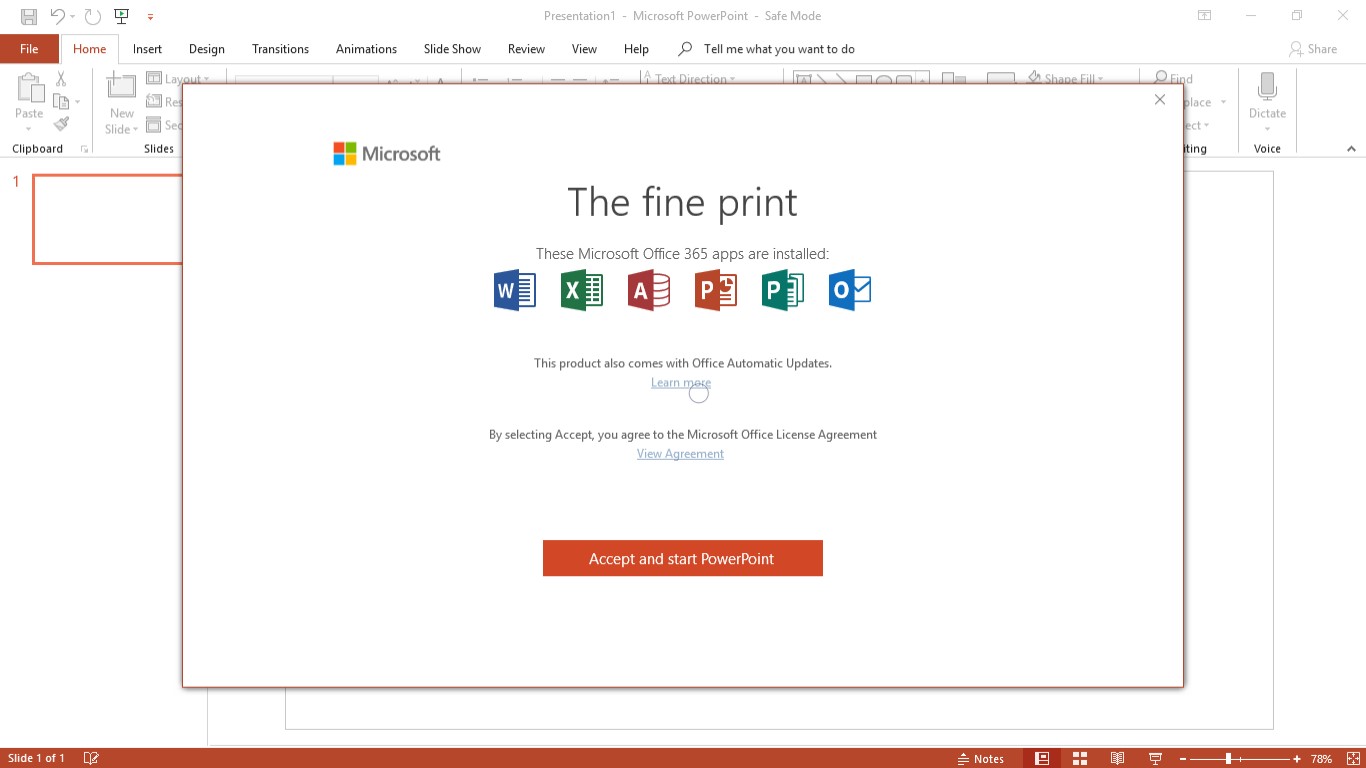Close the fine print dialog

pyautogui.click(x=1160, y=99)
